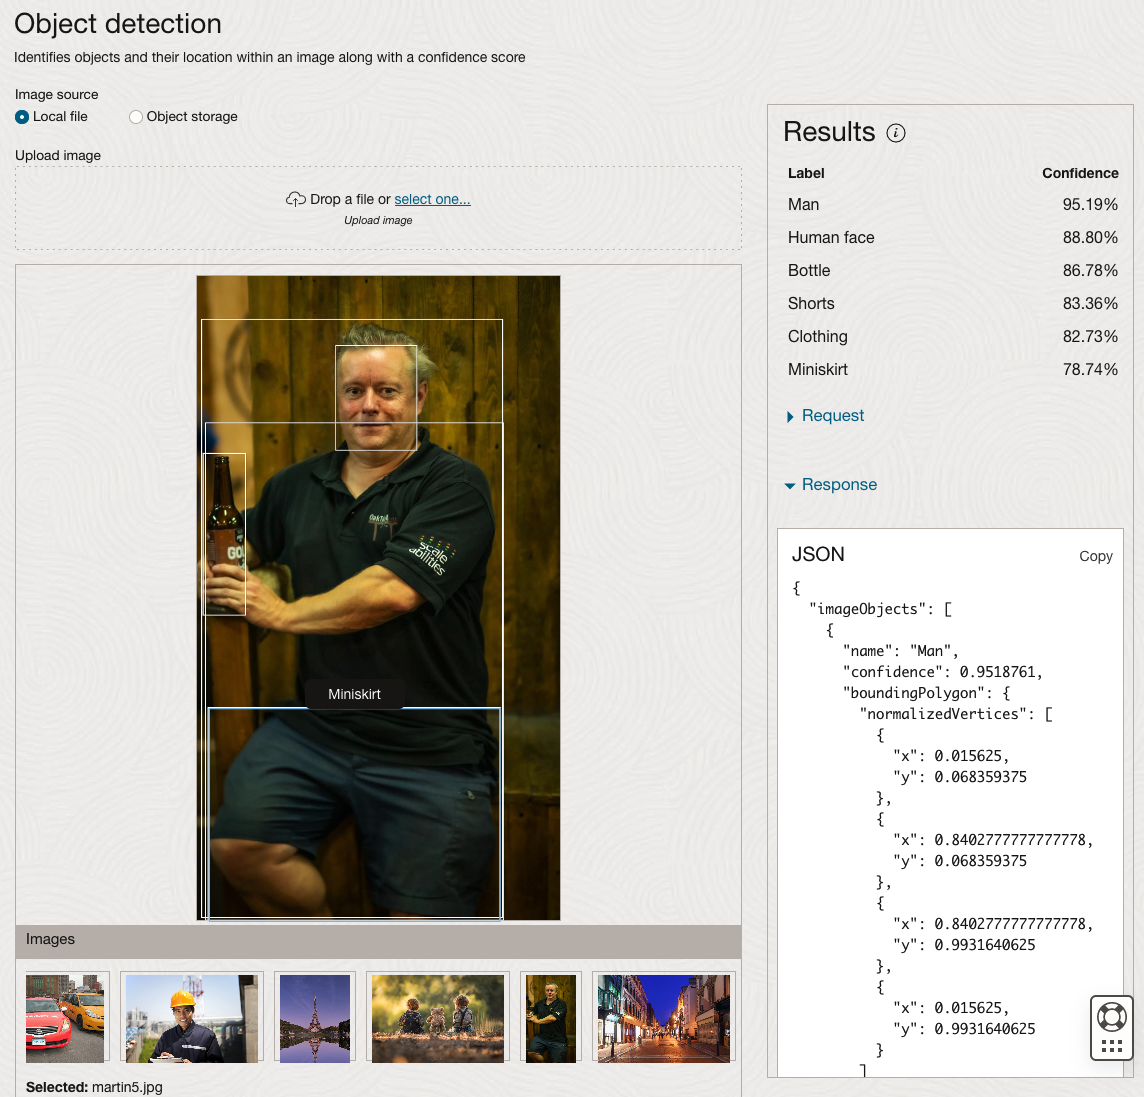Select the Object storage radio button
The width and height of the screenshot is (1144, 1097).
pyautogui.click(x=136, y=117)
